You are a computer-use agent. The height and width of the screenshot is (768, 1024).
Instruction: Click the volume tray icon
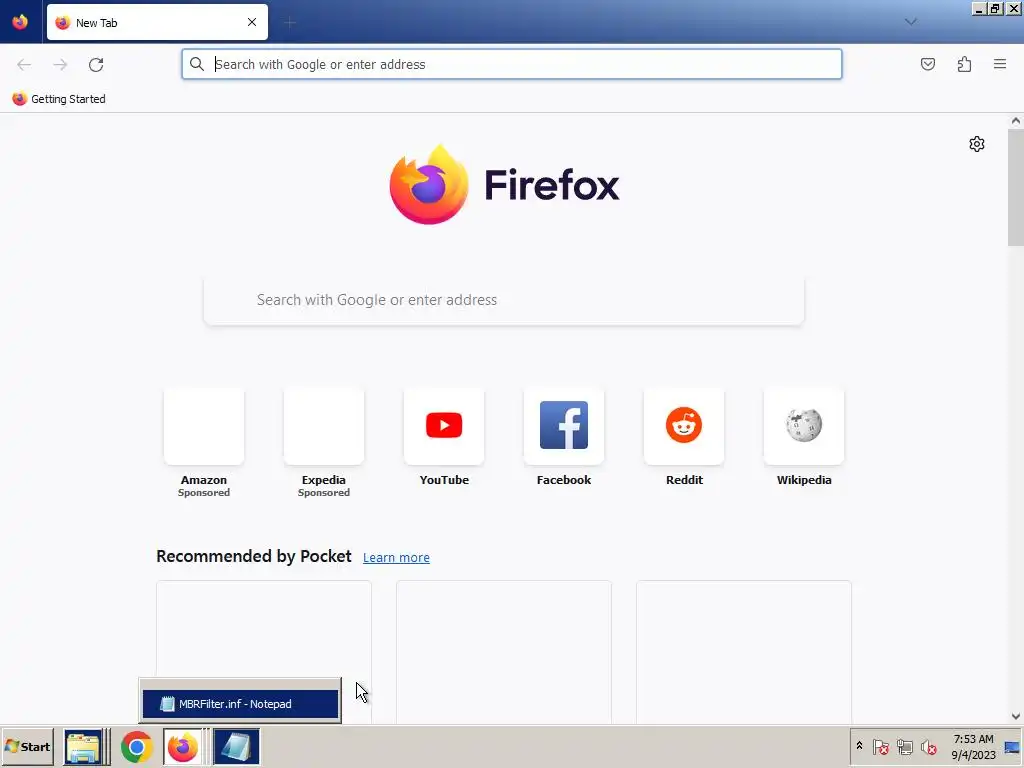929,746
